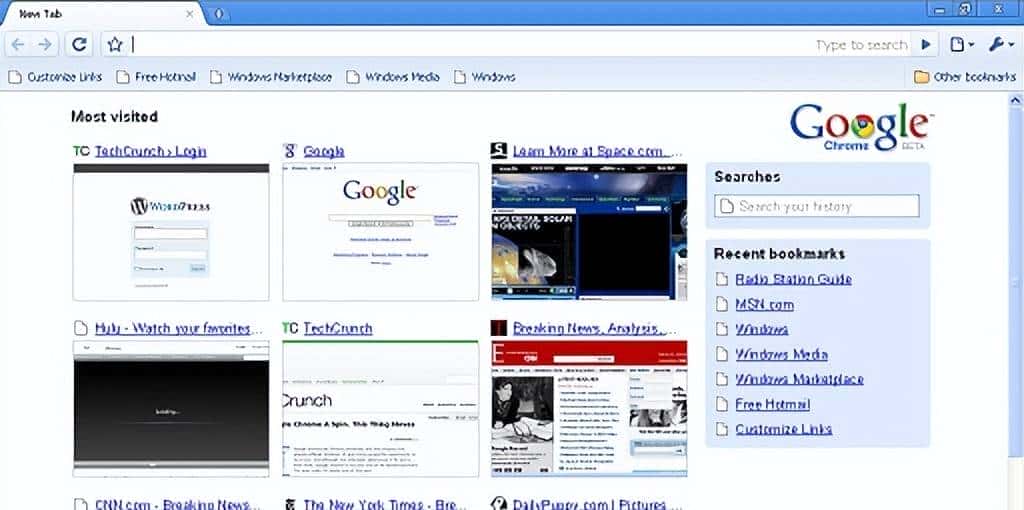This screenshot has height=510, width=1024.
Task: Click the page icon beside MSN.com
Action: point(721,304)
